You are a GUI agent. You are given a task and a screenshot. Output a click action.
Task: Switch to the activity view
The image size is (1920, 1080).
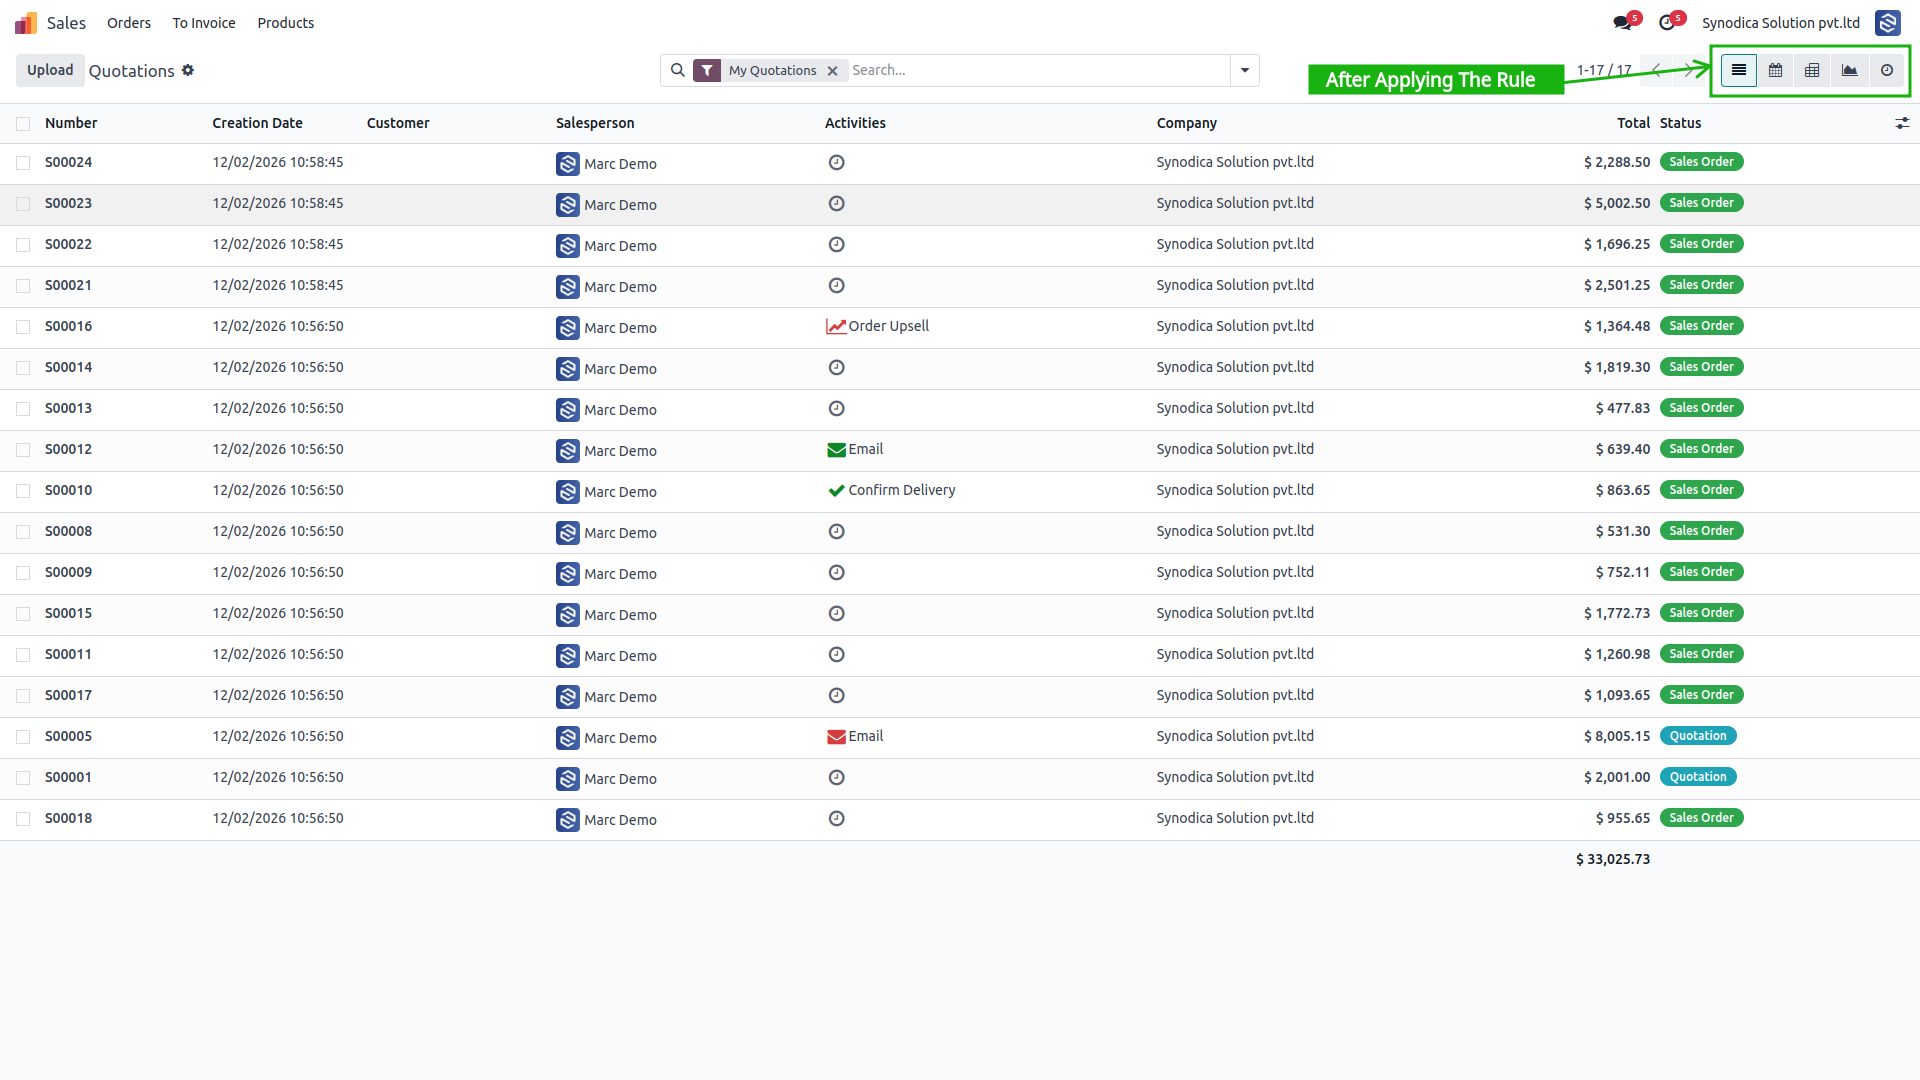(x=1887, y=70)
